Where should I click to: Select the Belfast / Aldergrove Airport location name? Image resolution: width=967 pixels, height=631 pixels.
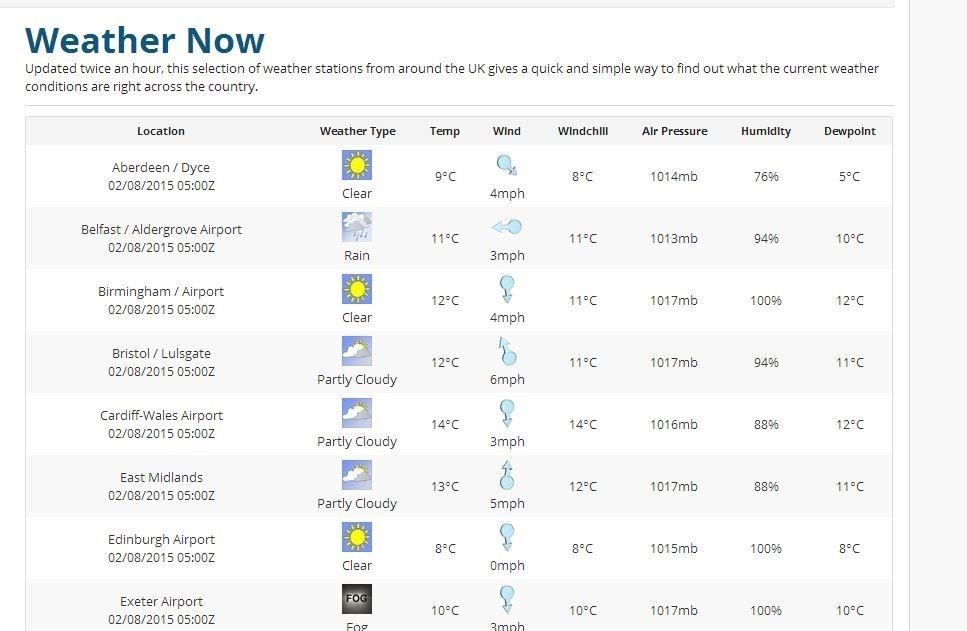tap(161, 229)
